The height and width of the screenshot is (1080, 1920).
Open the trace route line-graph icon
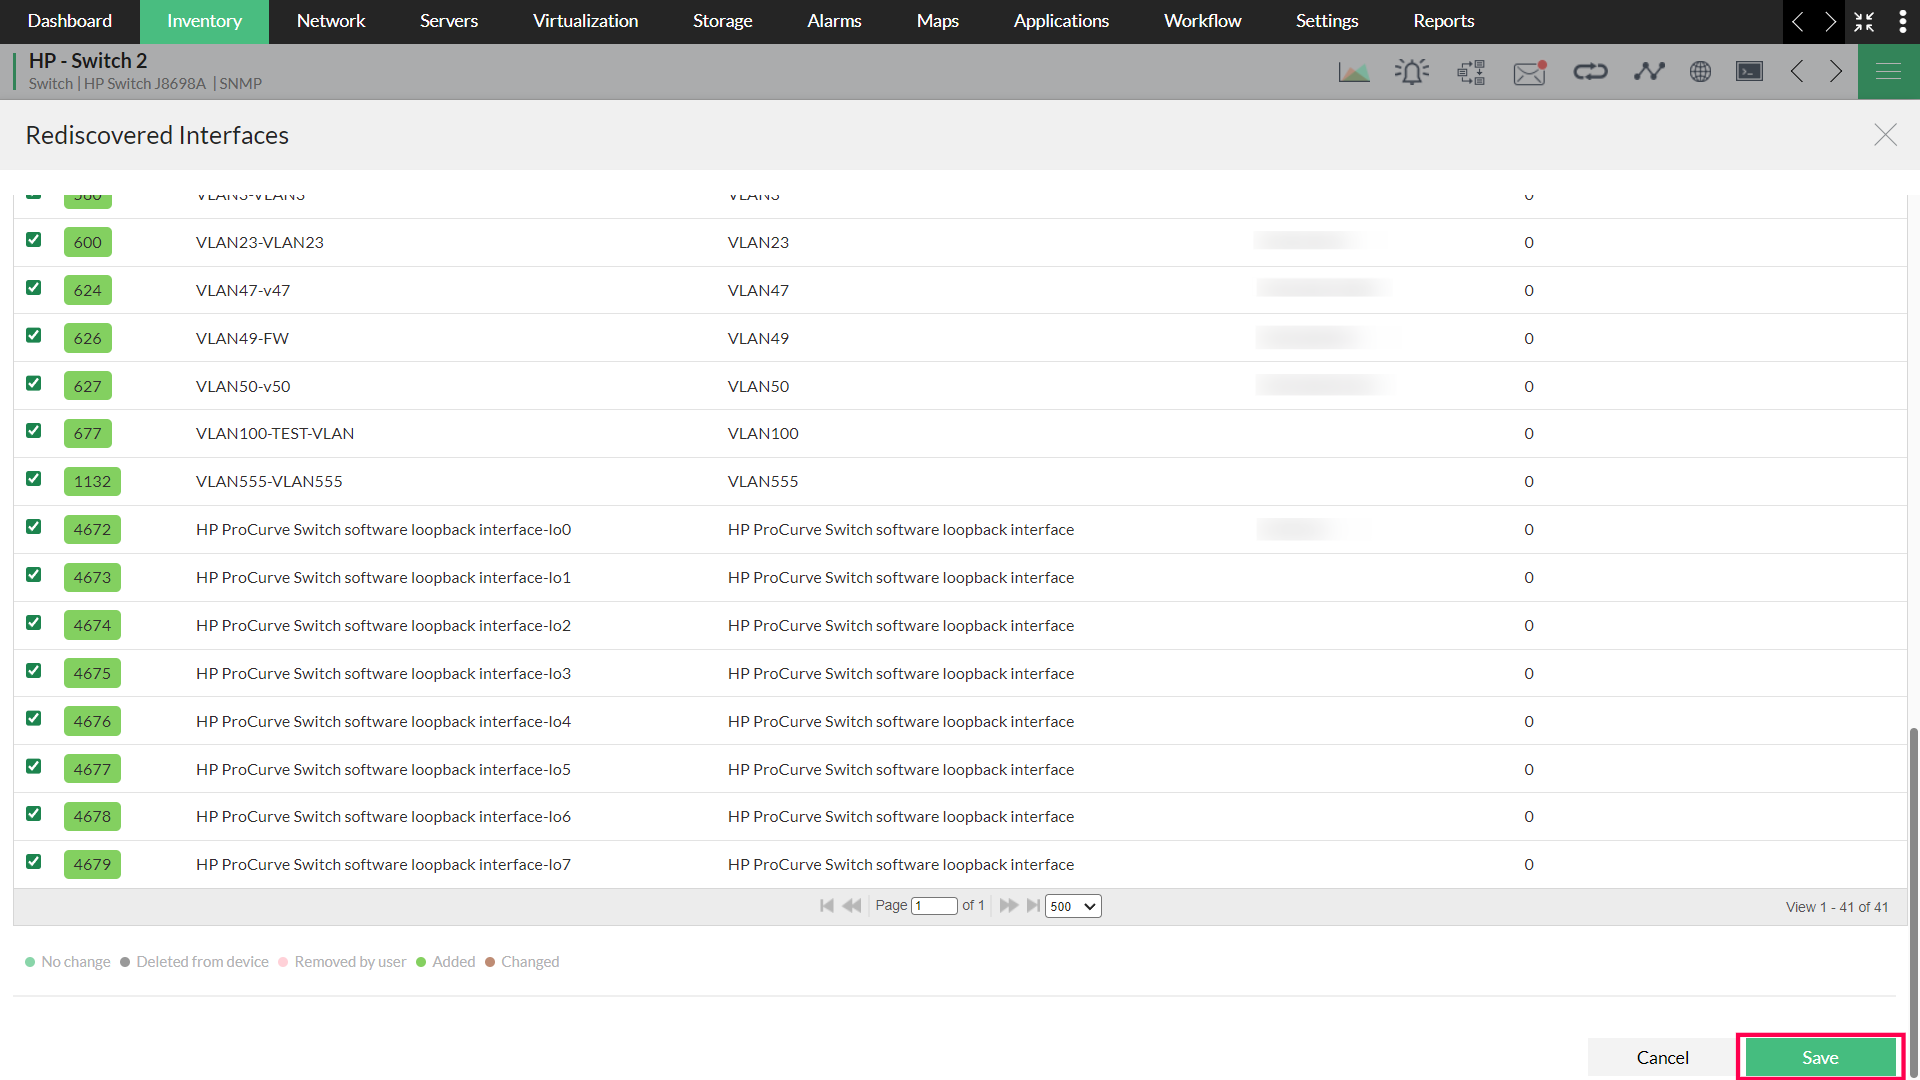click(x=1649, y=72)
